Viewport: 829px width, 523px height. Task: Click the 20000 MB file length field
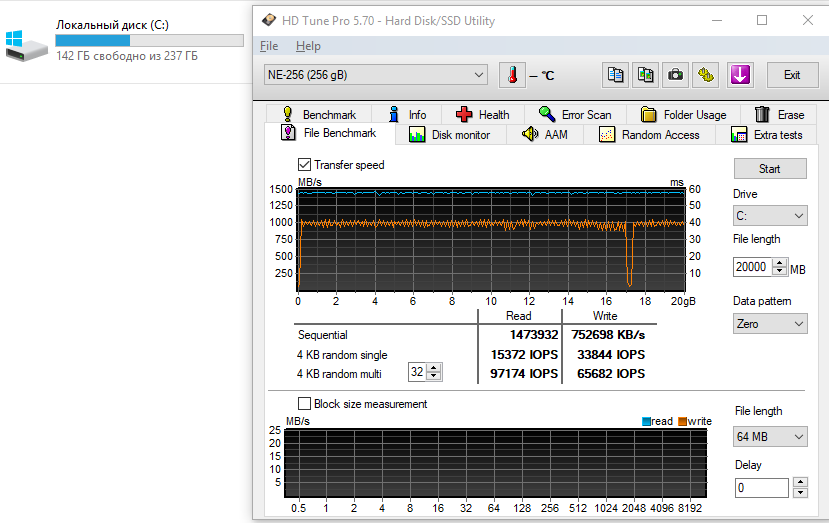pyautogui.click(x=753, y=267)
